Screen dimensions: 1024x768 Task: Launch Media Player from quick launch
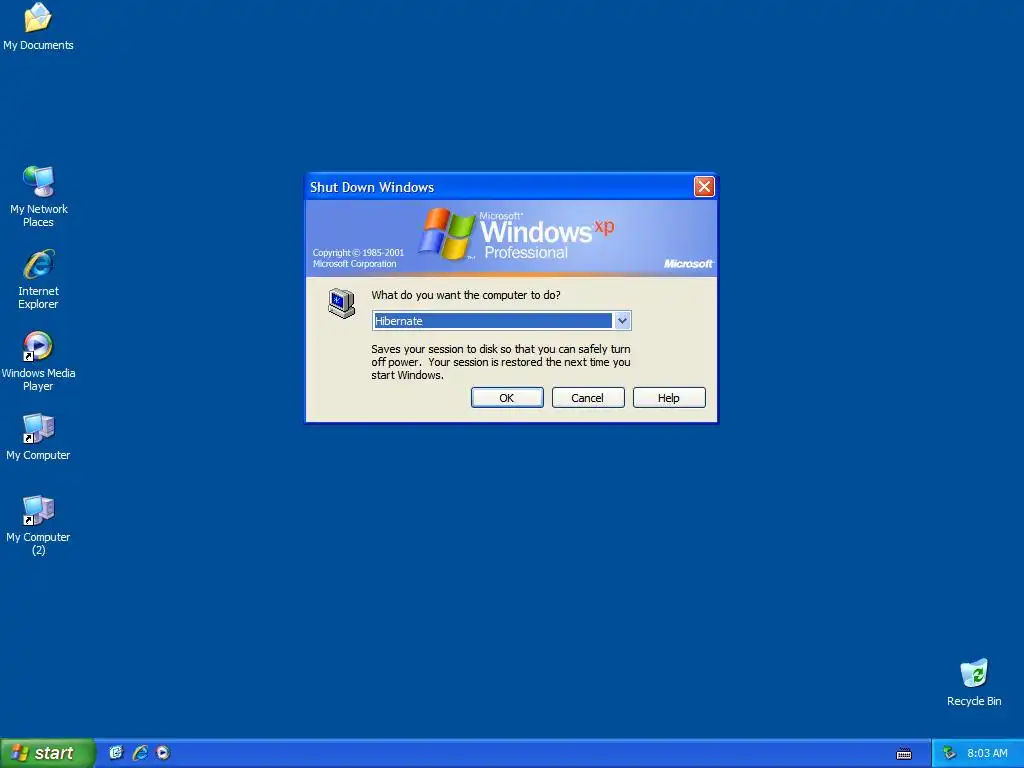click(x=163, y=753)
